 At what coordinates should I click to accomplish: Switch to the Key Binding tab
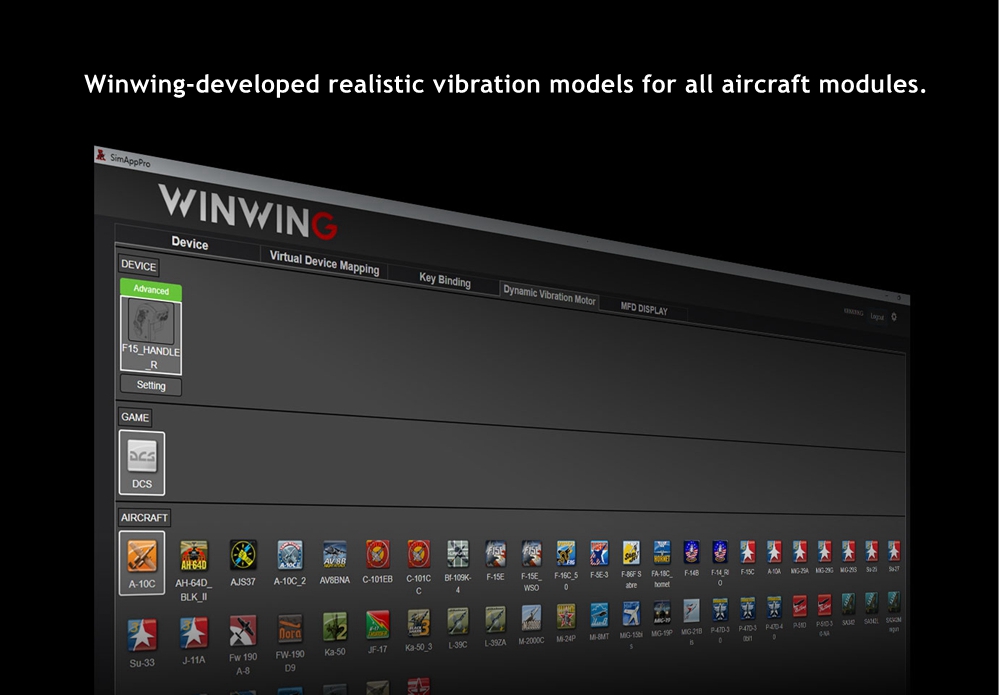(x=444, y=281)
